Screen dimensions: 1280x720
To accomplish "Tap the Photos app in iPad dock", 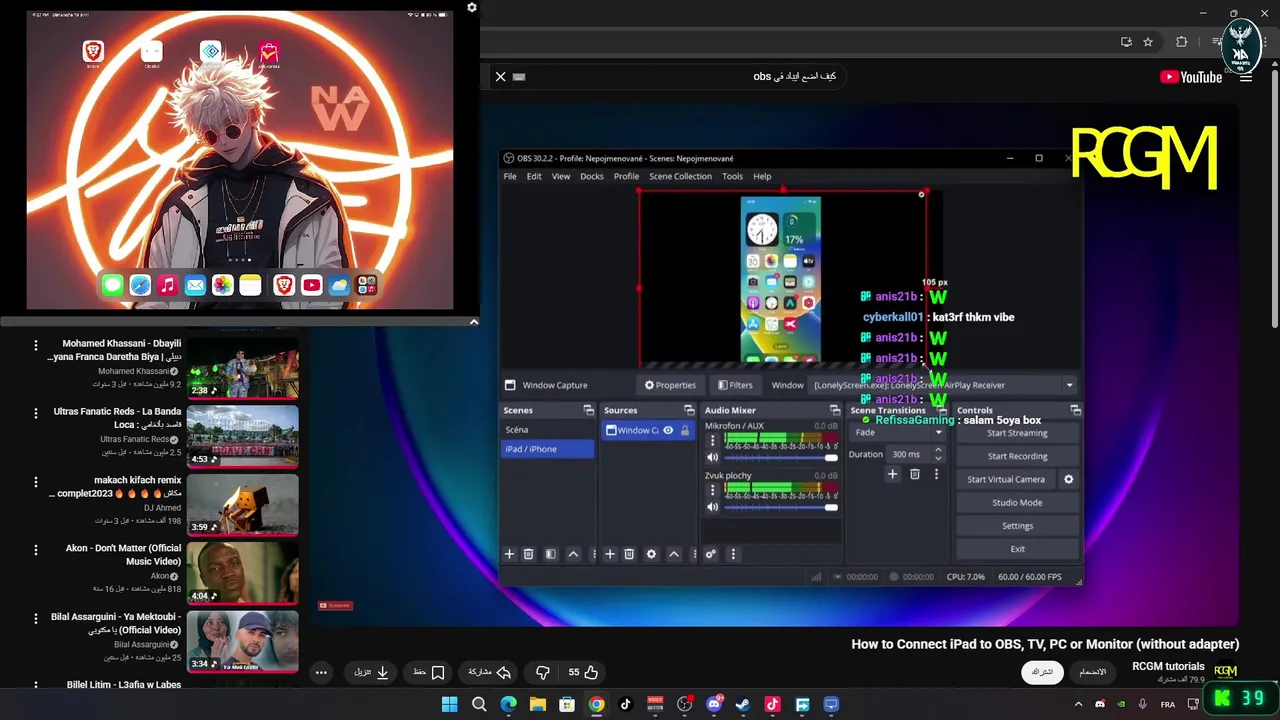I will point(222,285).
